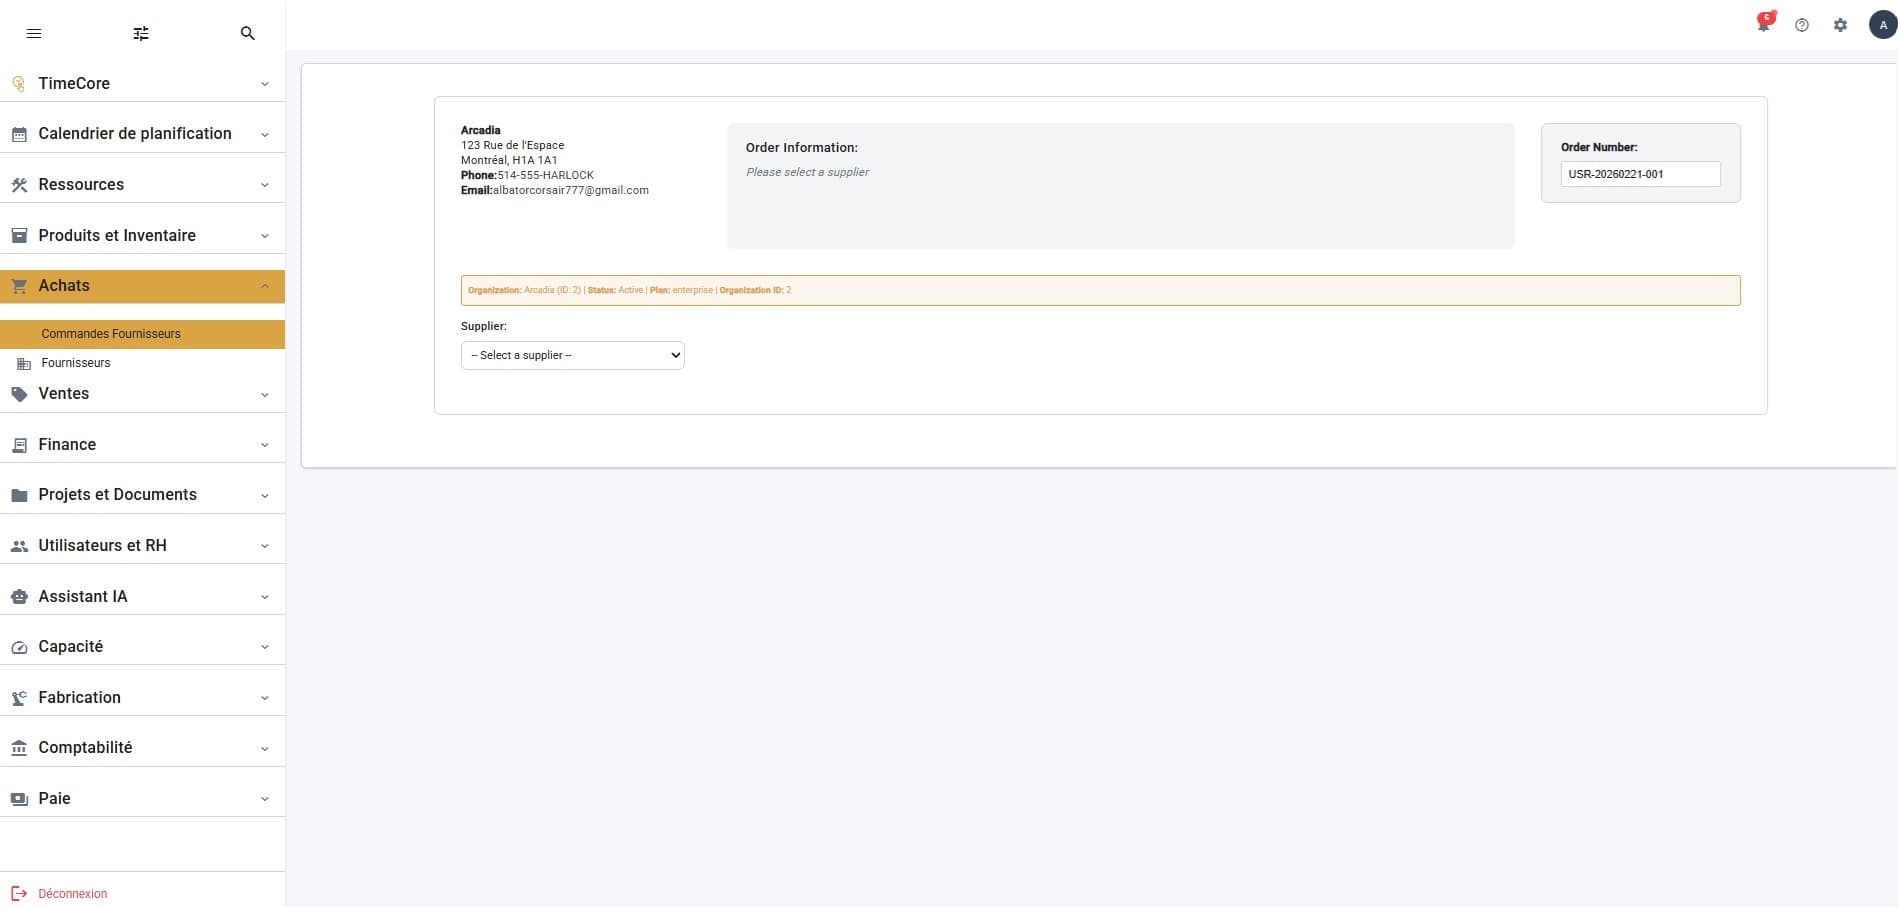This screenshot has height=907, width=1898.
Task: Expand Ventes section chevron
Action: 265,394
